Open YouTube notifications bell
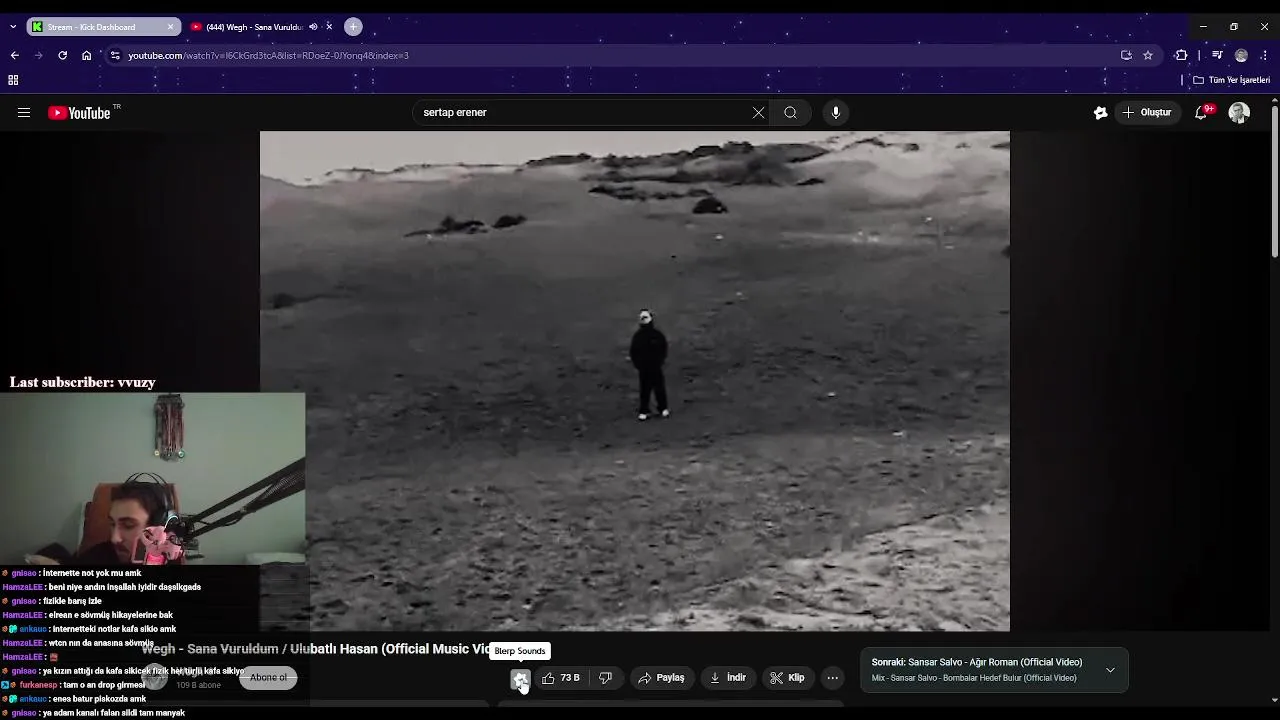The image size is (1280, 720). pos(1201,113)
